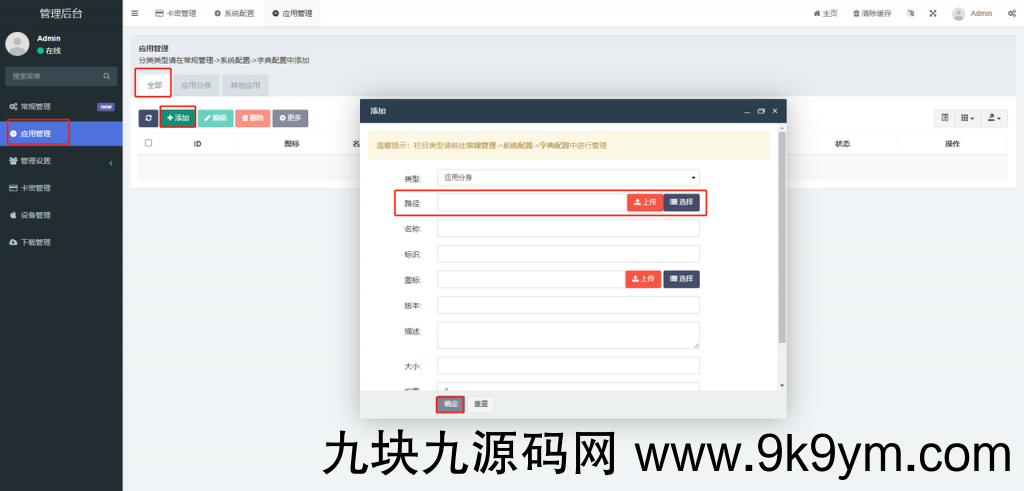1024x491 pixels.
Task: Click the 确定 confirm button
Action: [451, 404]
